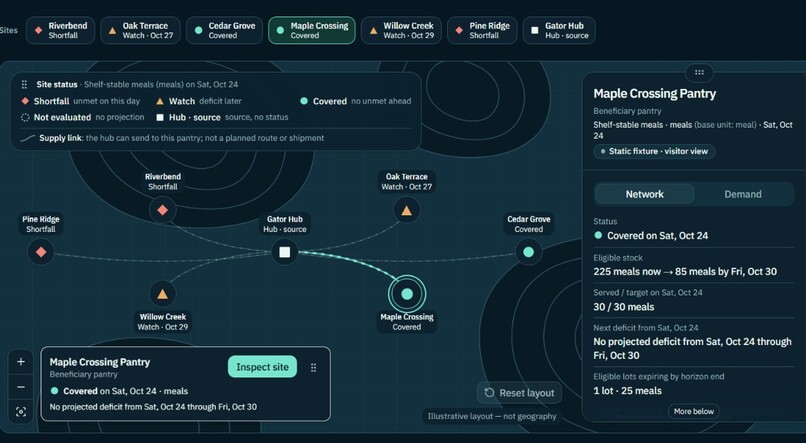Viewport: 806px width, 443px height.
Task: Click the side panel top grip handle
Action: 699,72
